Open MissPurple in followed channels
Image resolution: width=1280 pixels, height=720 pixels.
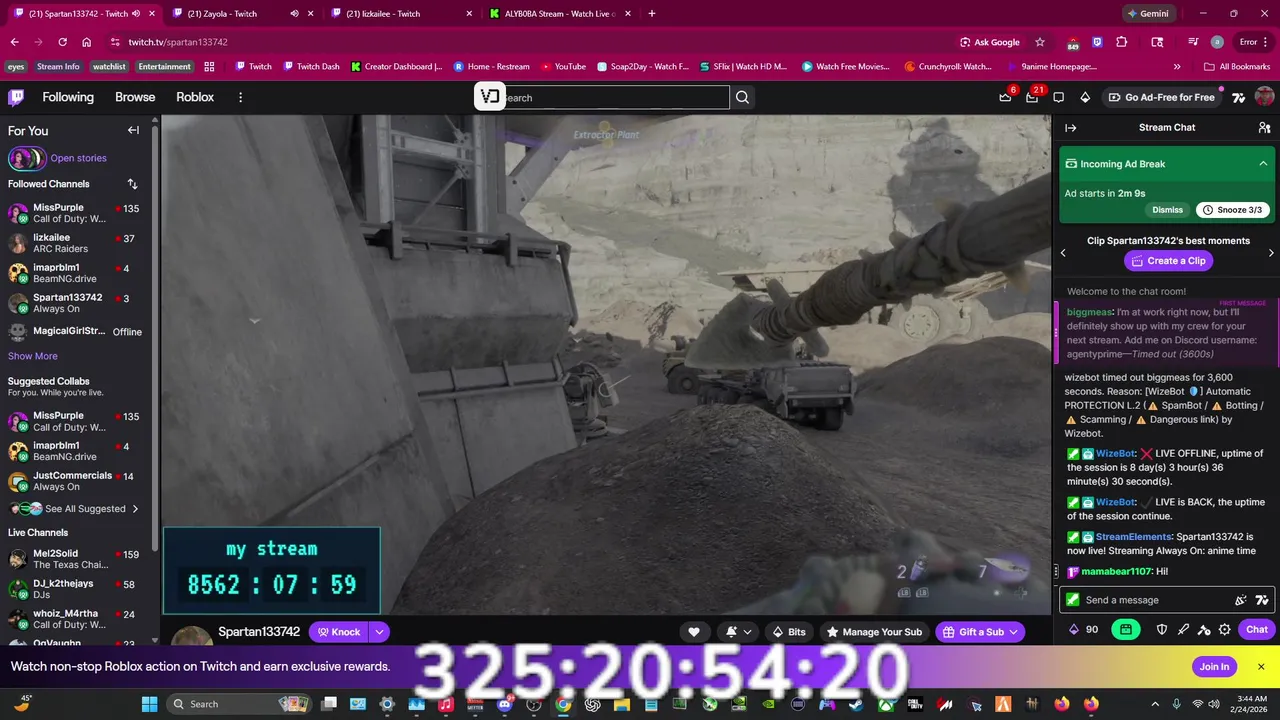(x=77, y=213)
